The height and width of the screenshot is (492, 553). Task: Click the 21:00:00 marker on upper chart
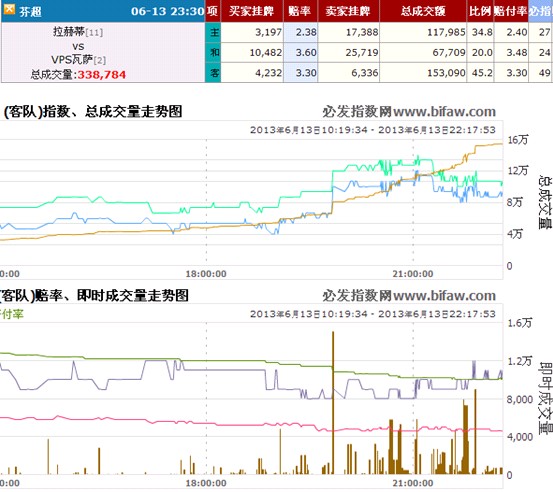413,274
